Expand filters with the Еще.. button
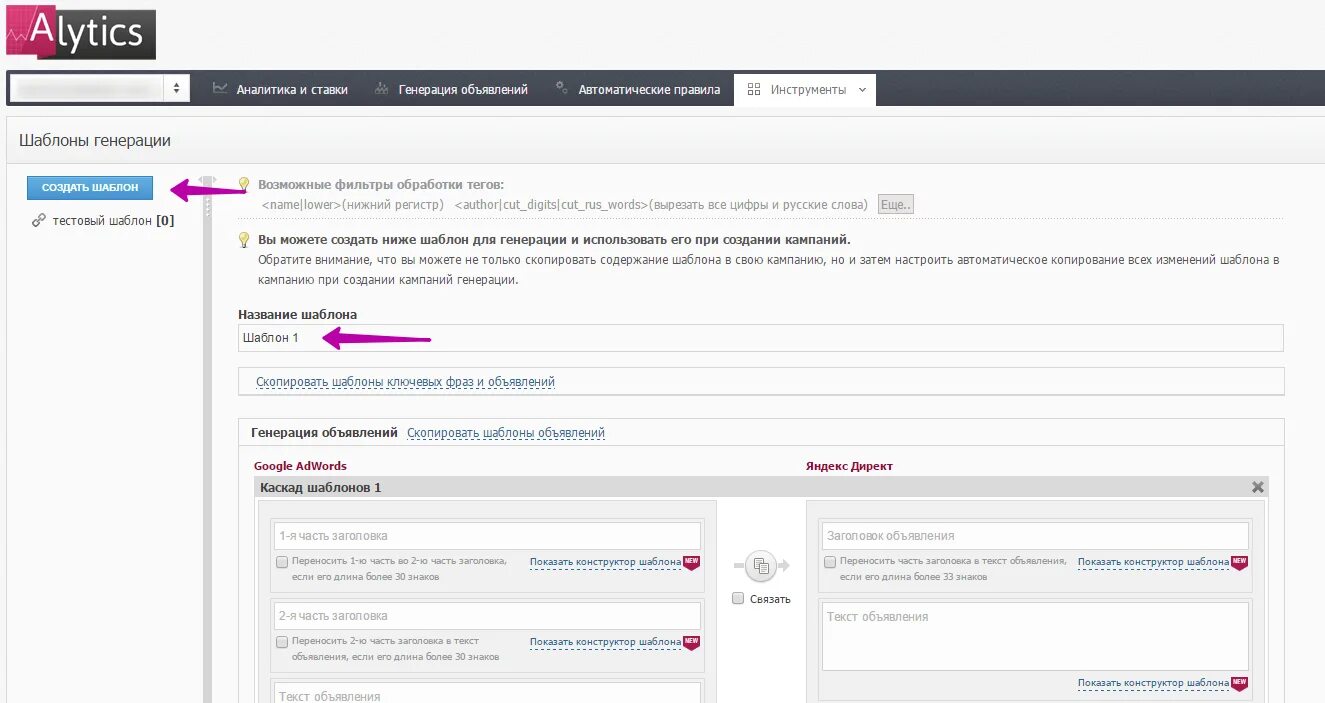Image resolution: width=1325 pixels, height=703 pixels. [896, 205]
